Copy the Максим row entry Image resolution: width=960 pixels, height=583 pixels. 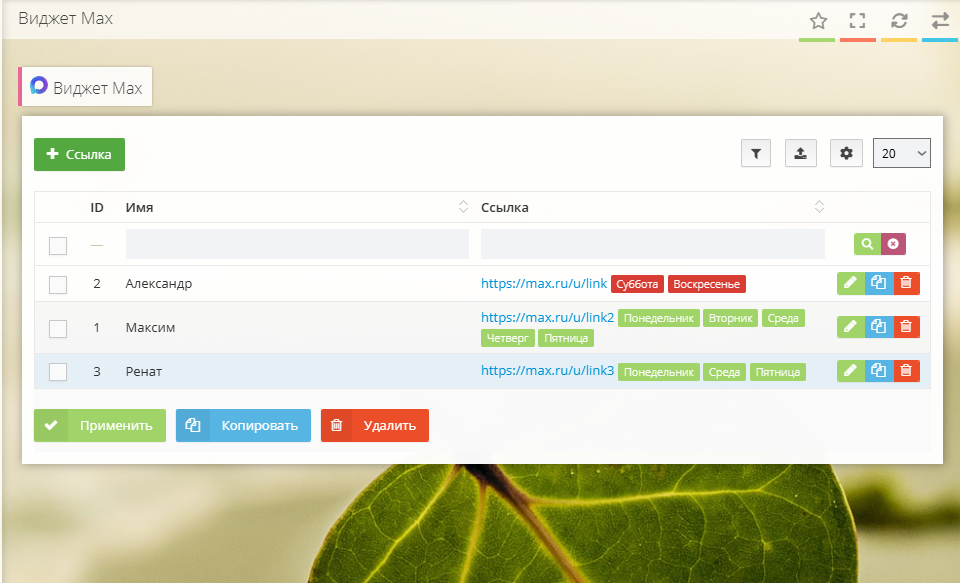click(878, 326)
